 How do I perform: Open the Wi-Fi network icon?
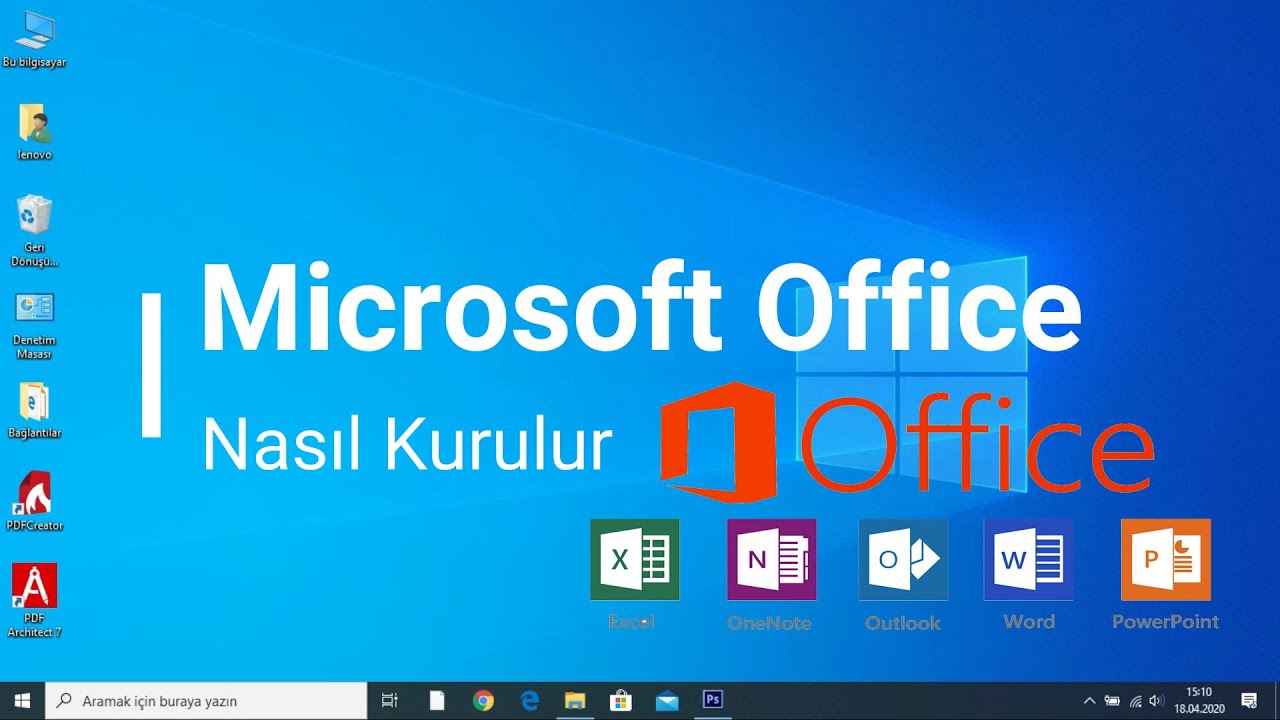[x=1135, y=701]
